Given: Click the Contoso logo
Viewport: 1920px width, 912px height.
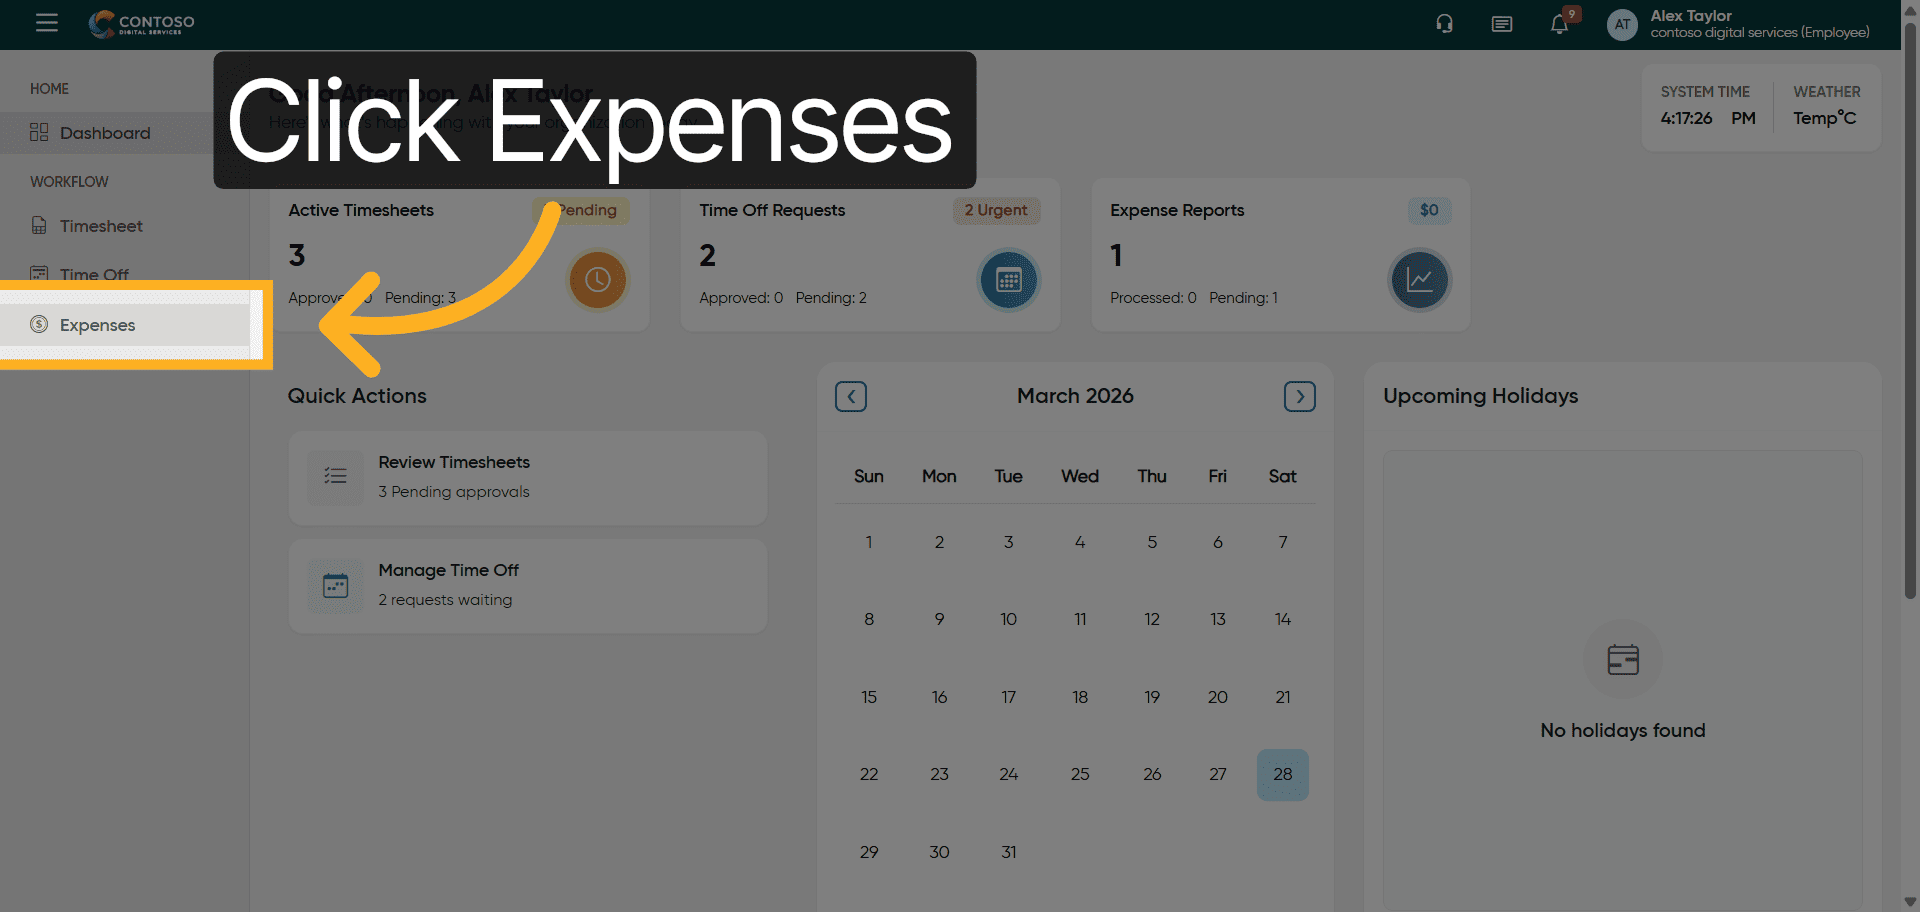Looking at the screenshot, I should (x=142, y=23).
